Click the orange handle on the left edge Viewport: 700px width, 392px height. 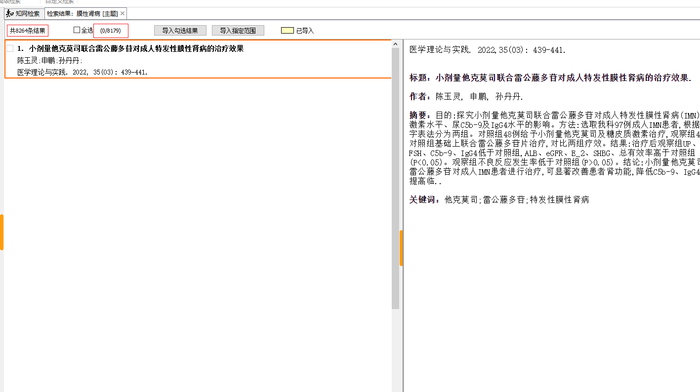point(2,232)
